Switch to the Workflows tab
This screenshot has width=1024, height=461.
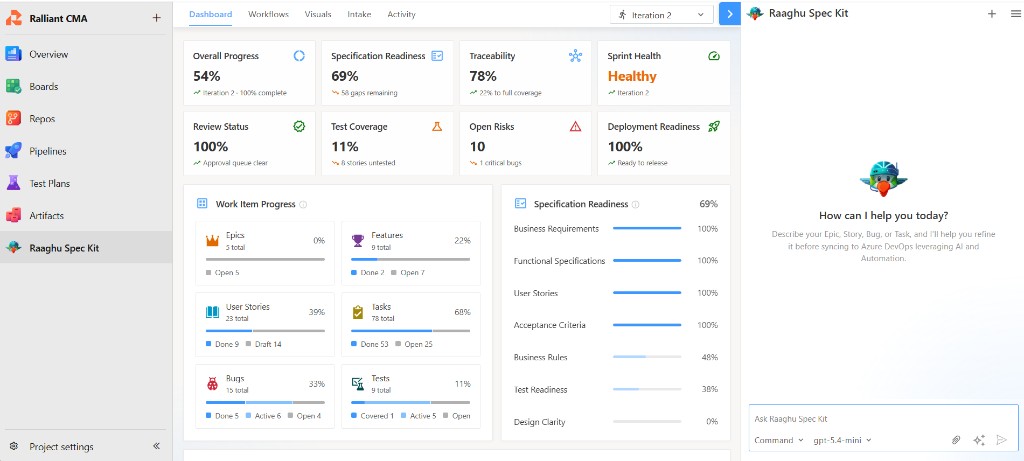(268, 14)
